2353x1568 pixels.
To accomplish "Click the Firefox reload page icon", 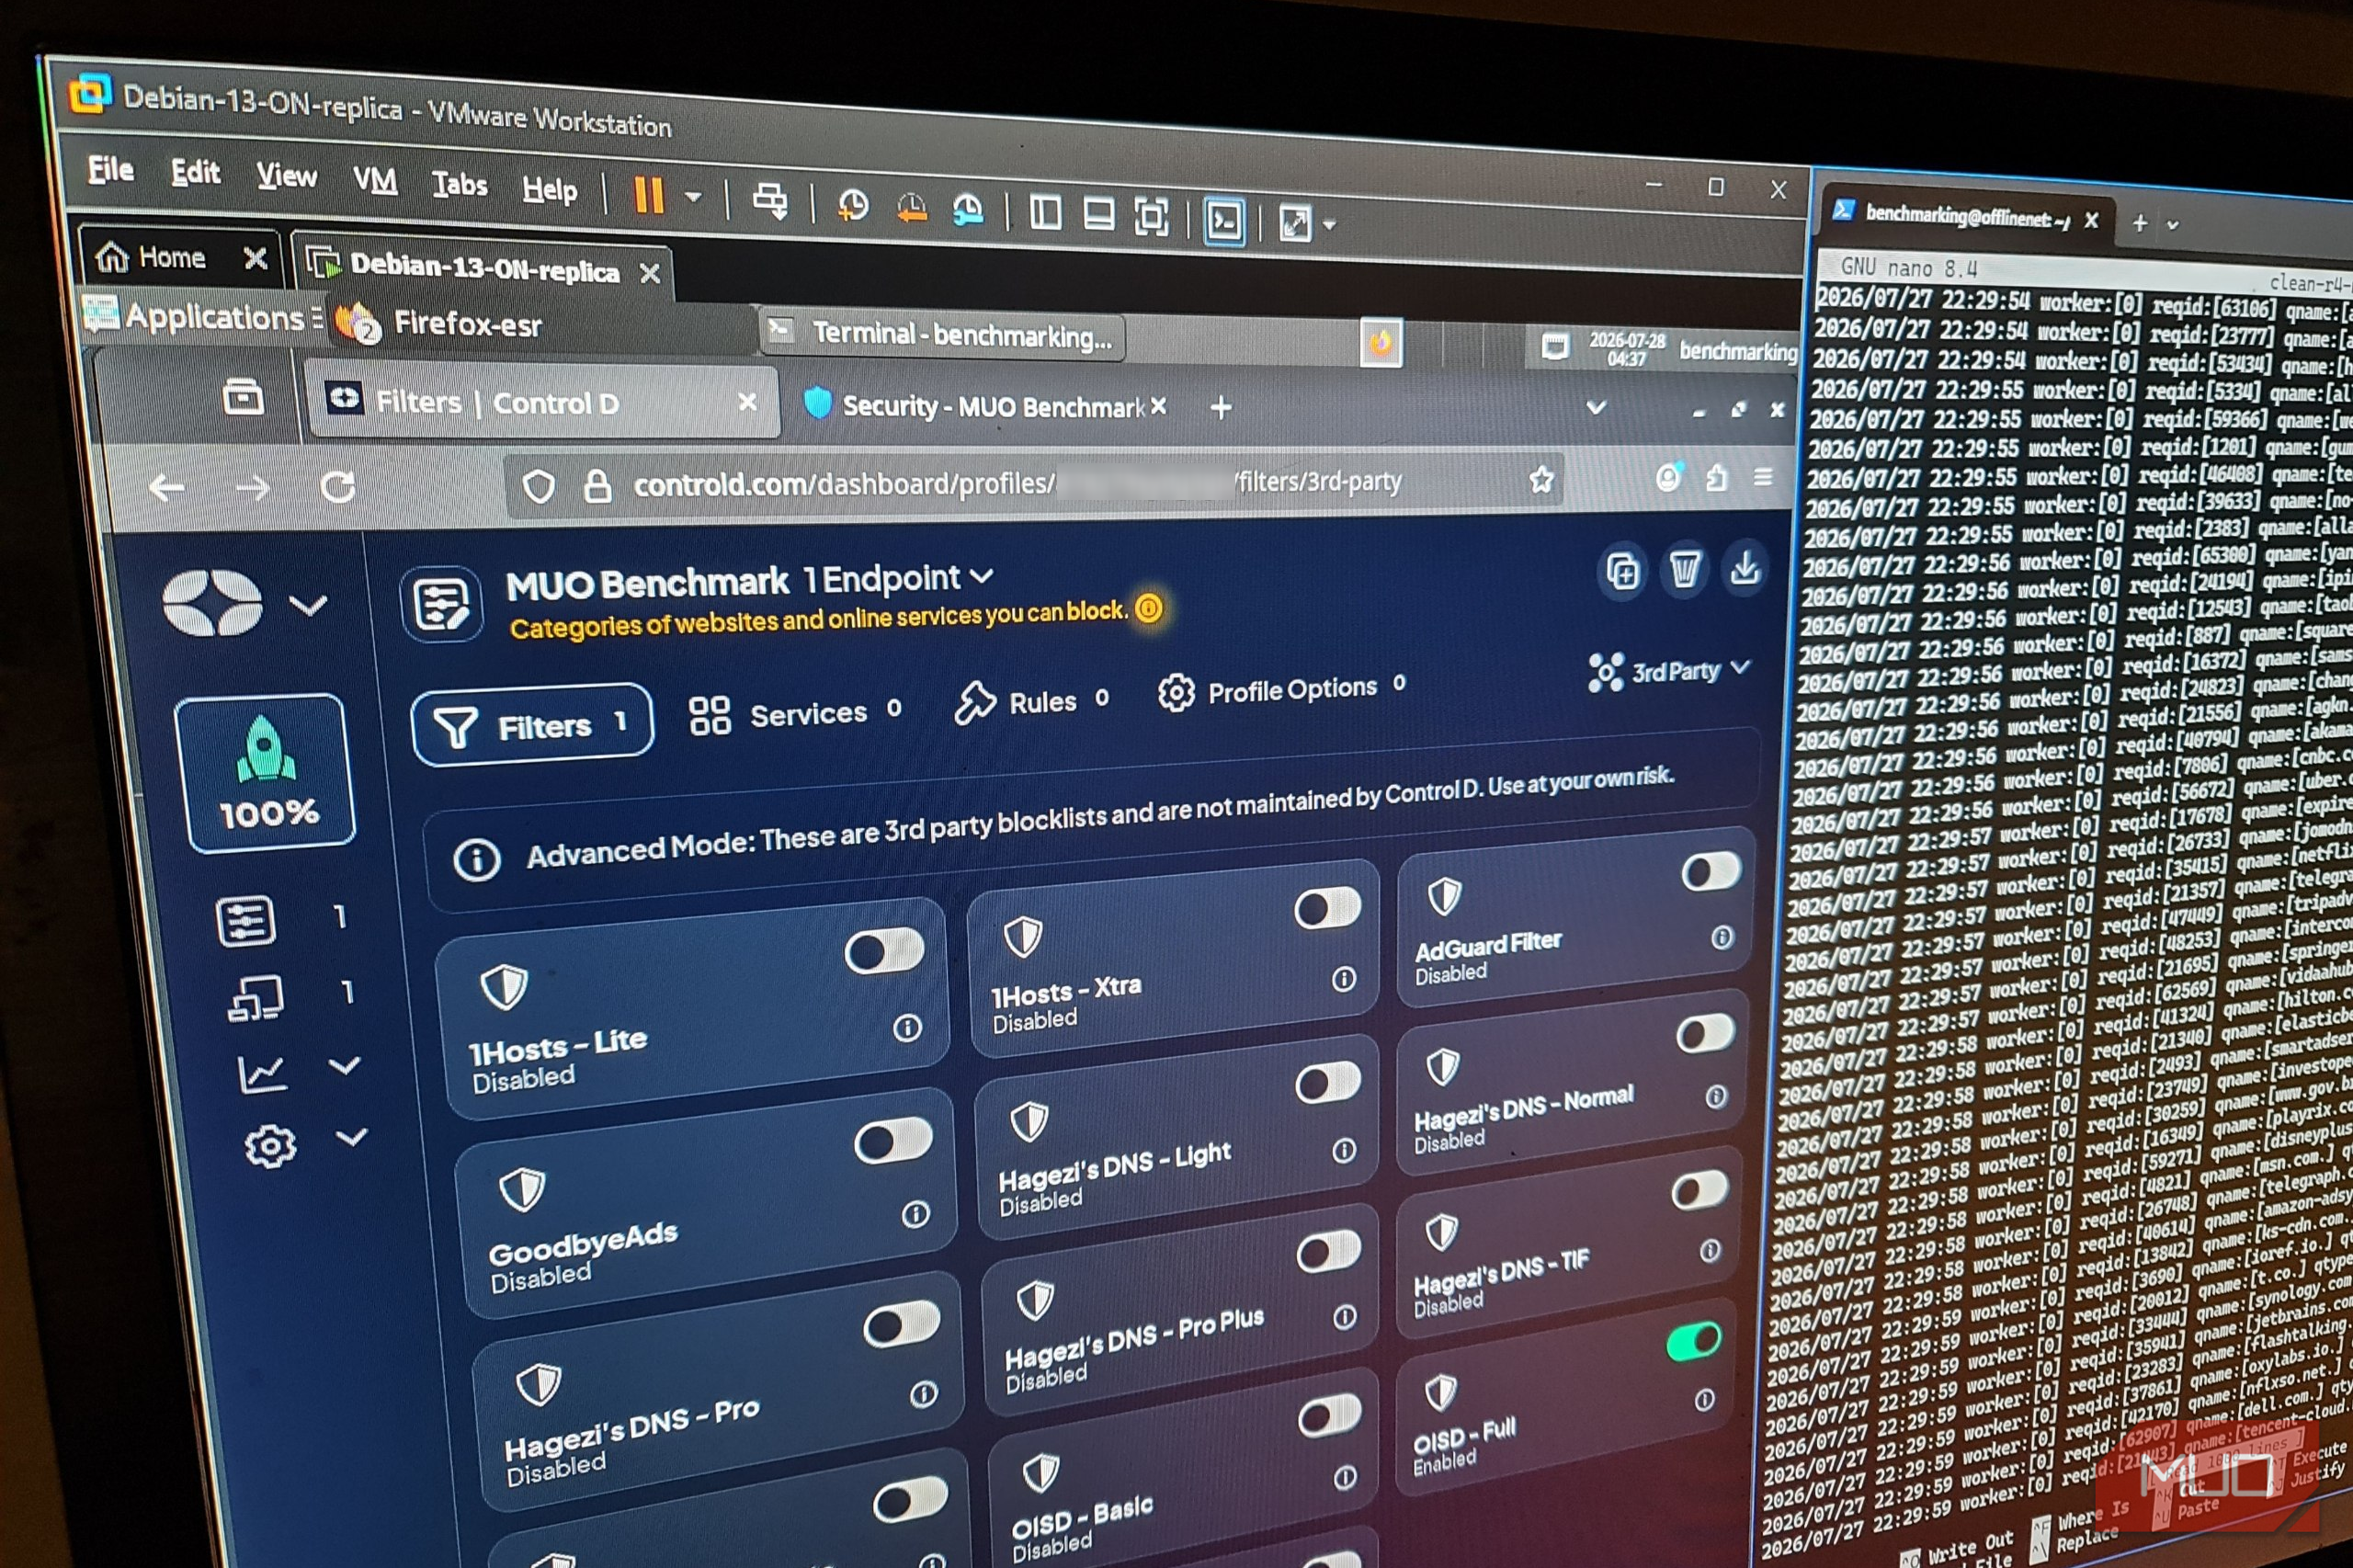I will click(338, 487).
